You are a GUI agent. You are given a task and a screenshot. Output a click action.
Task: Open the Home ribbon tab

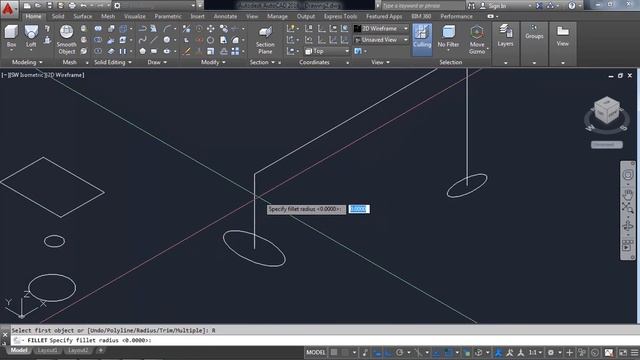[x=33, y=16]
